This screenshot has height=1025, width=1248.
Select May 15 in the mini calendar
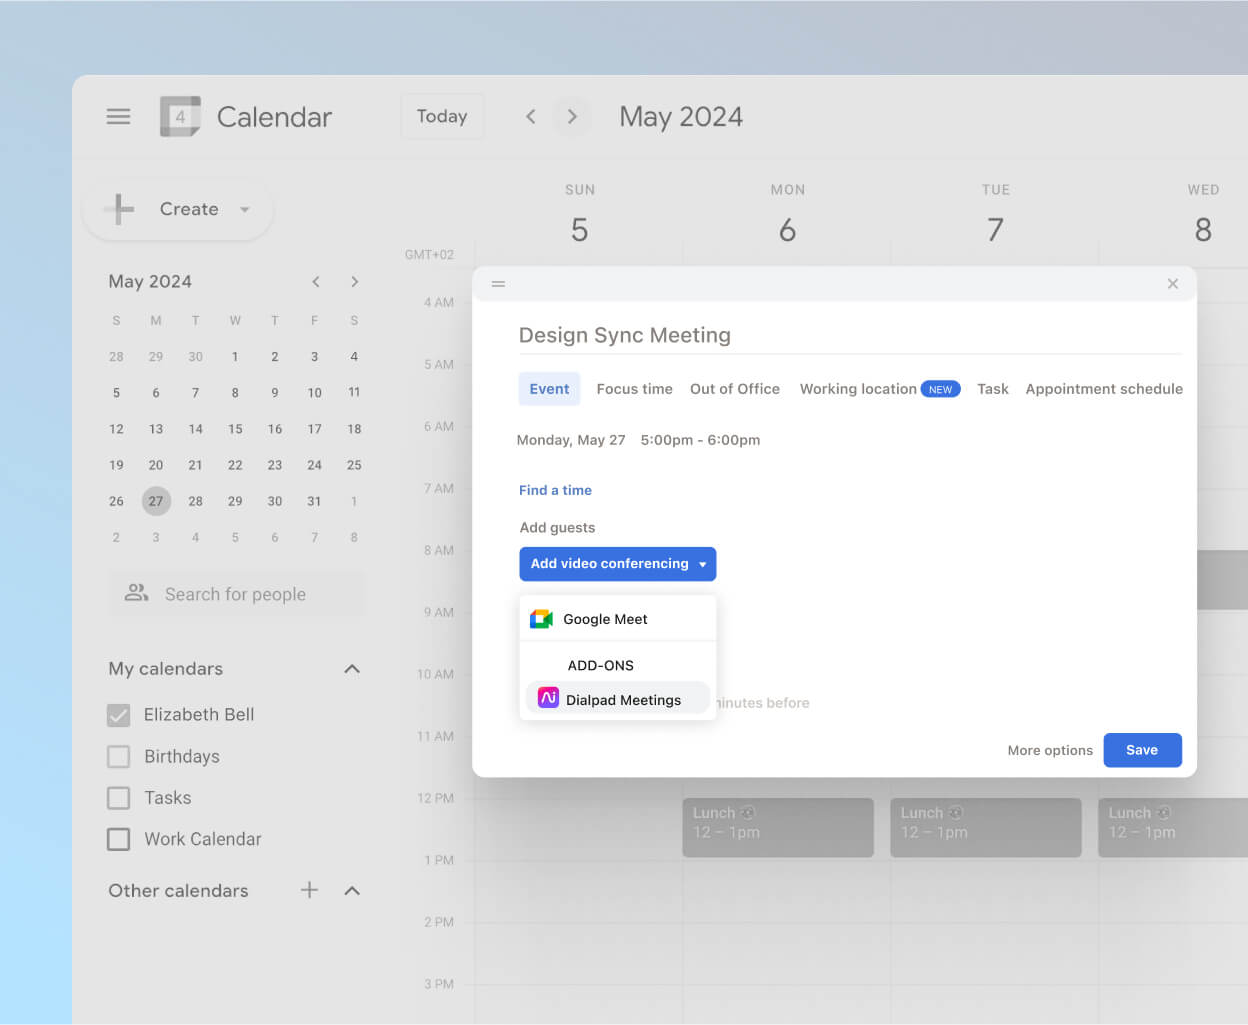(235, 428)
